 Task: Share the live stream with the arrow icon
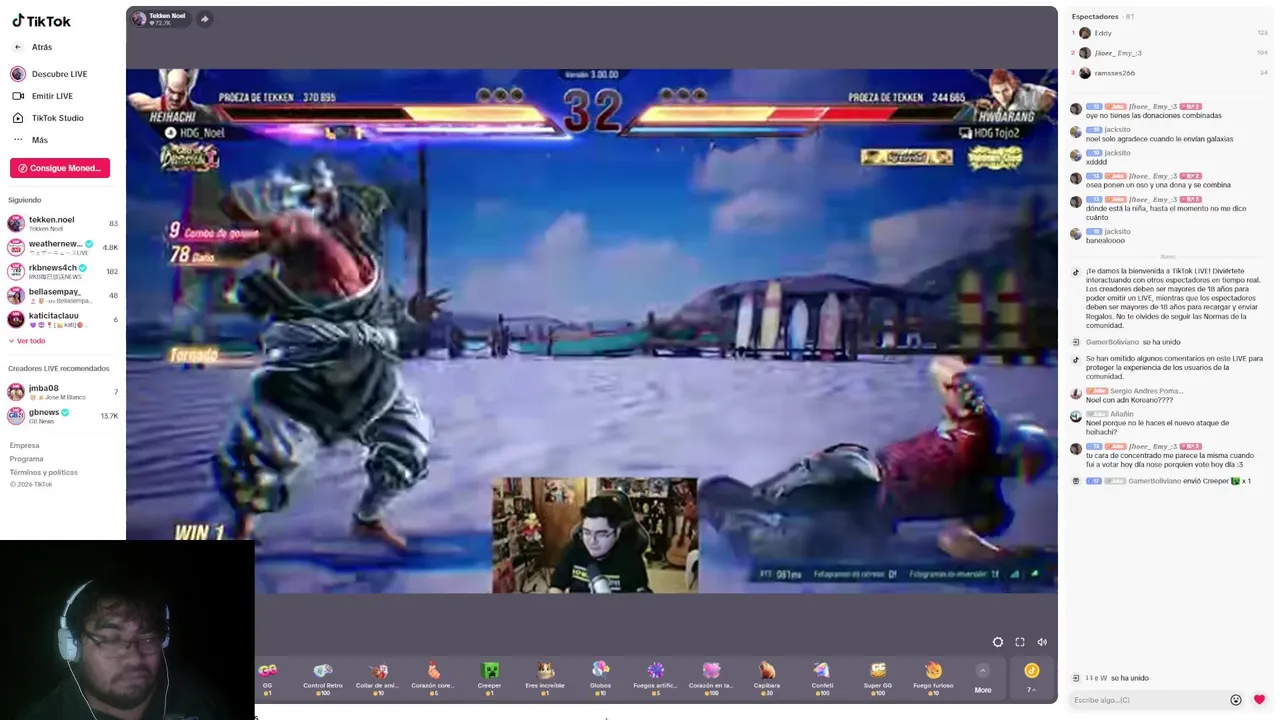(x=204, y=18)
